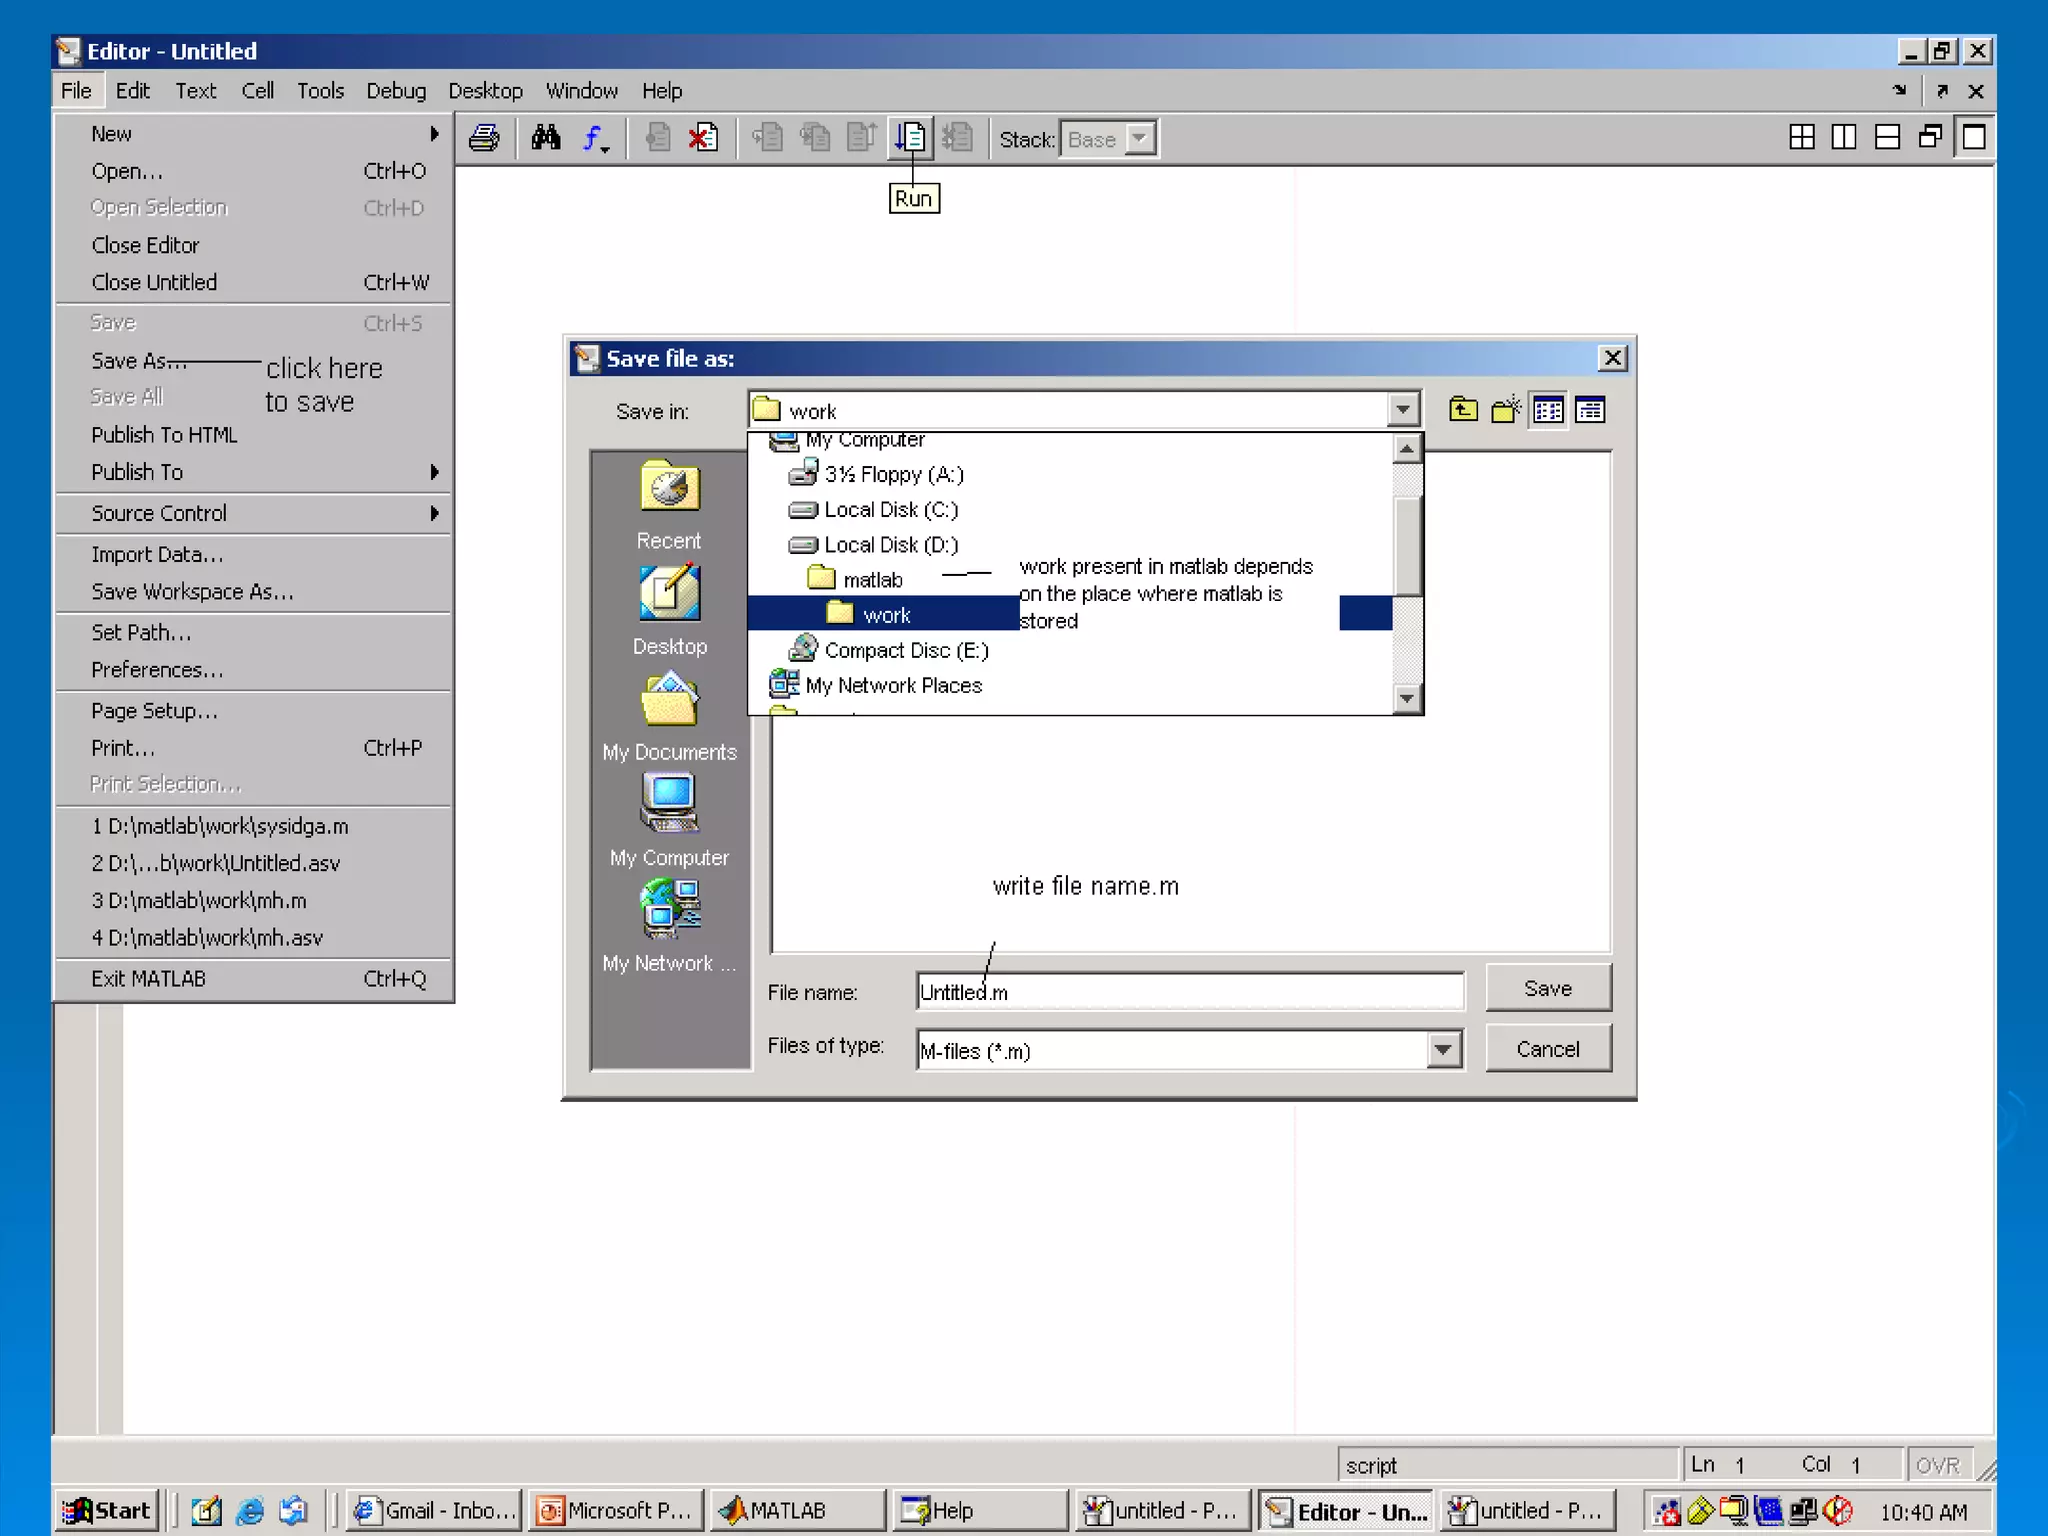Open the Recent places shortcut
The height and width of the screenshot is (1536, 2048).
(669, 505)
